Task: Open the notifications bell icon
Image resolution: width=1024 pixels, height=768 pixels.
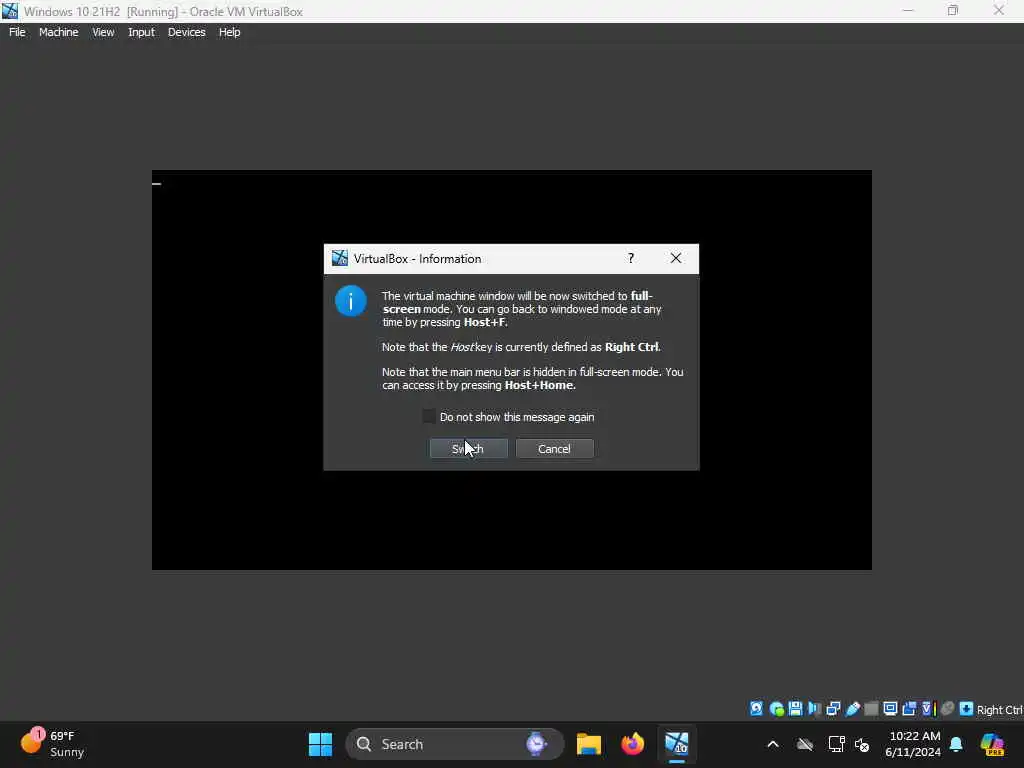Action: (956, 744)
